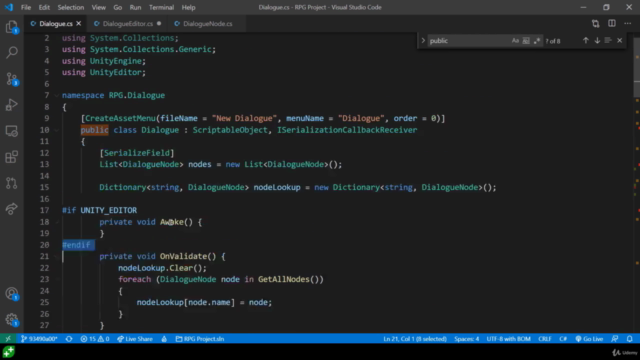Select the Dialogue.cs tab

(56, 24)
